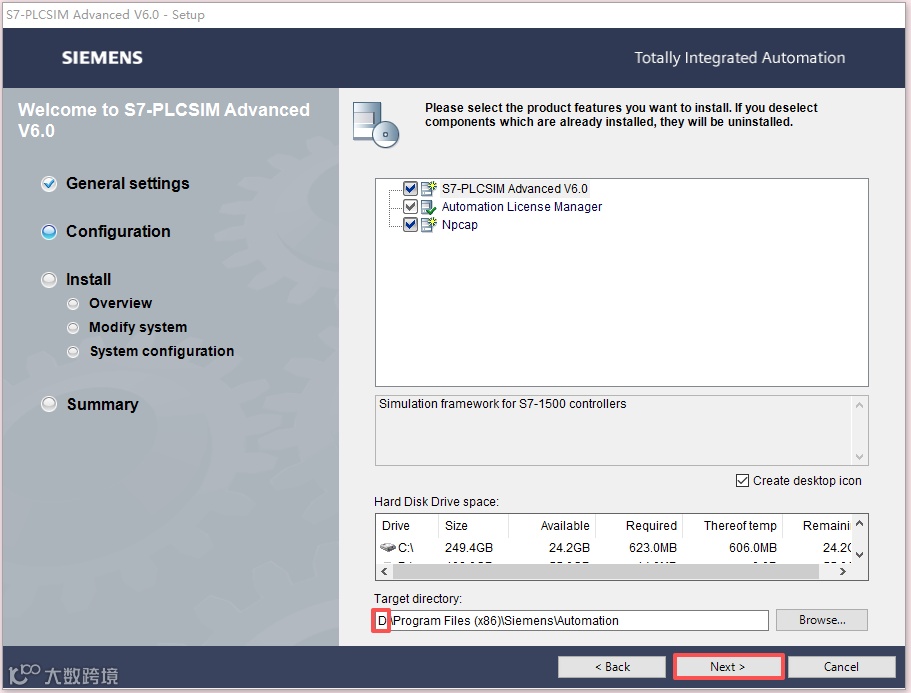
Task: Click the Target directory path field
Action: tap(572, 620)
